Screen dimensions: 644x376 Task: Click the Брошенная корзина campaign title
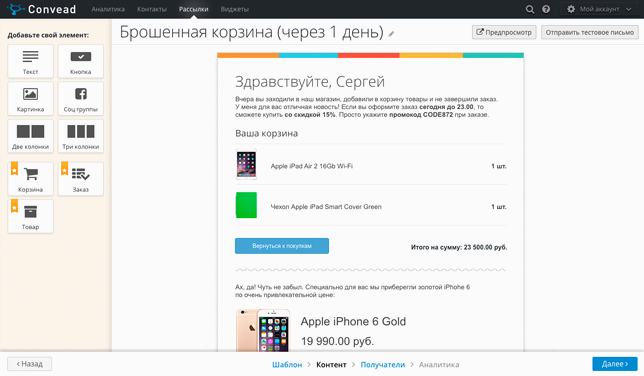[251, 32]
